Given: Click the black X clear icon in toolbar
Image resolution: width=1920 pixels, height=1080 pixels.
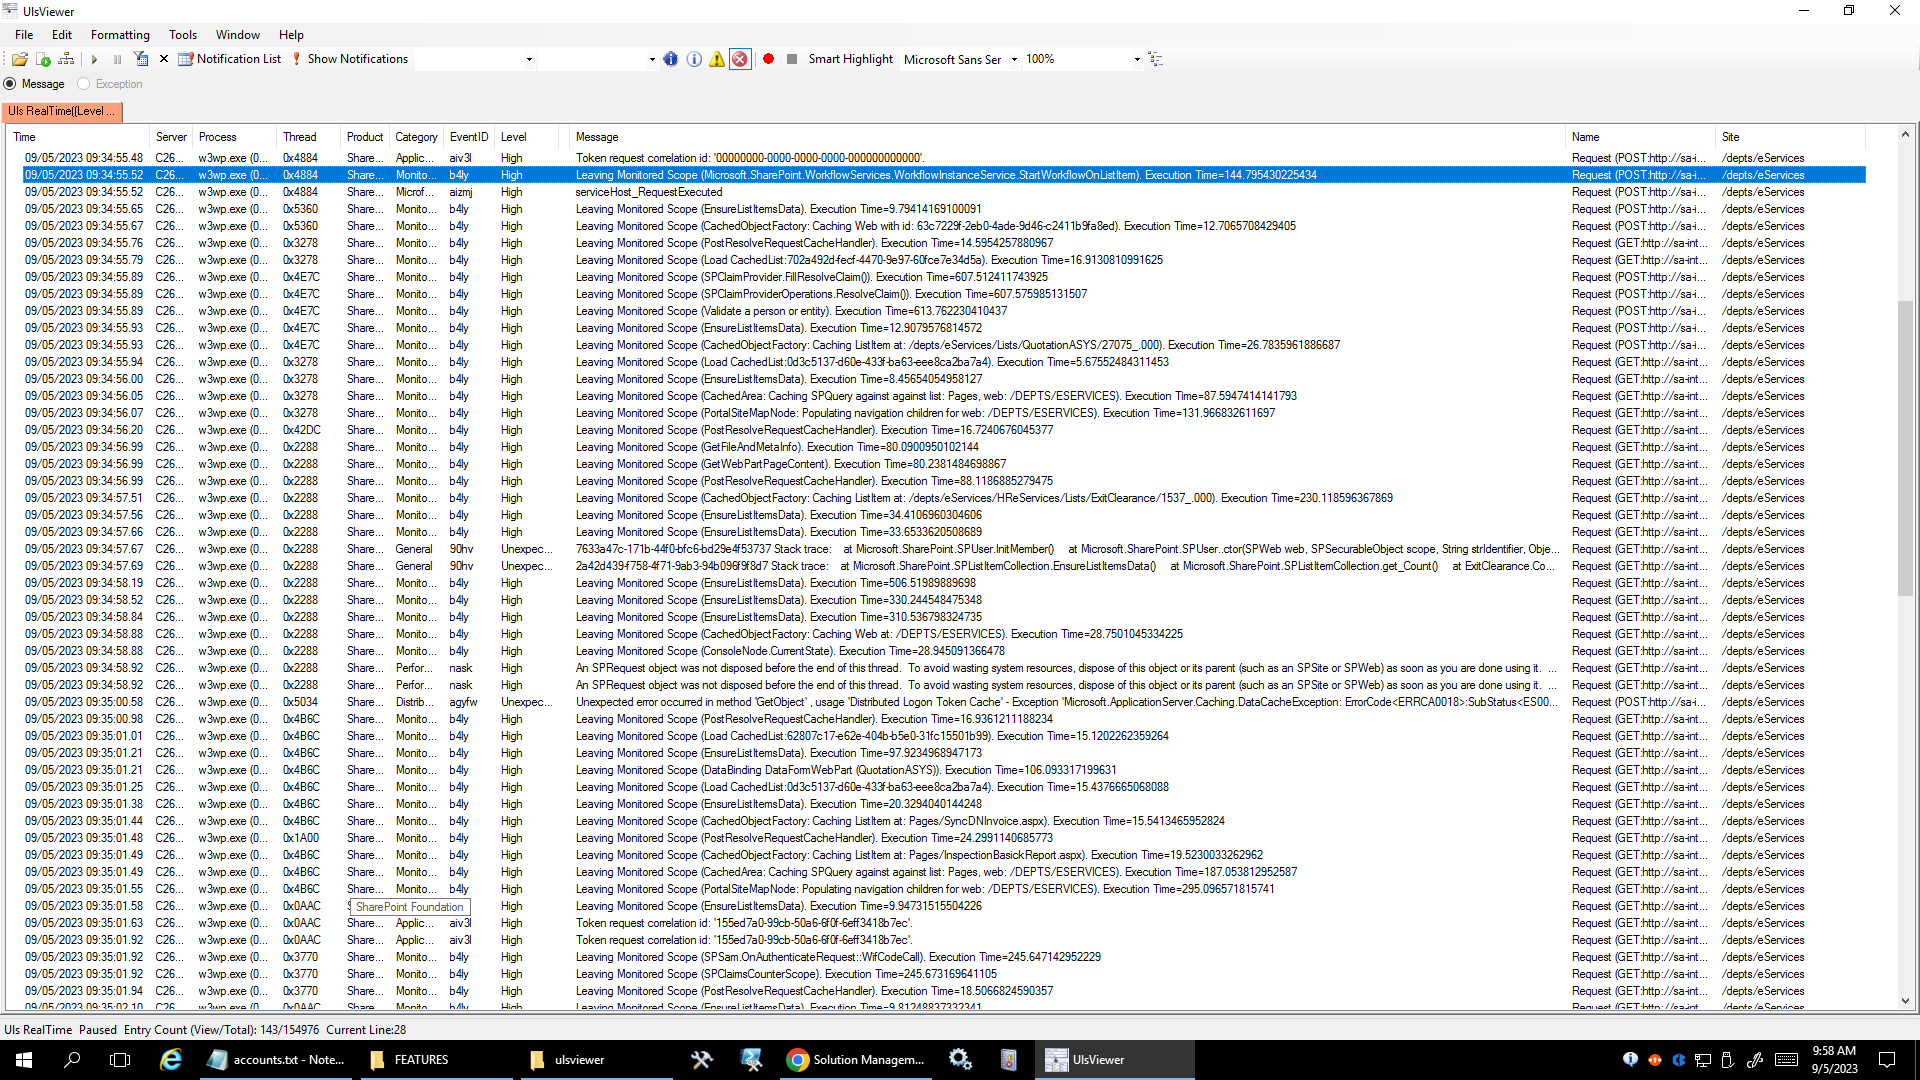Looking at the screenshot, I should tap(164, 60).
